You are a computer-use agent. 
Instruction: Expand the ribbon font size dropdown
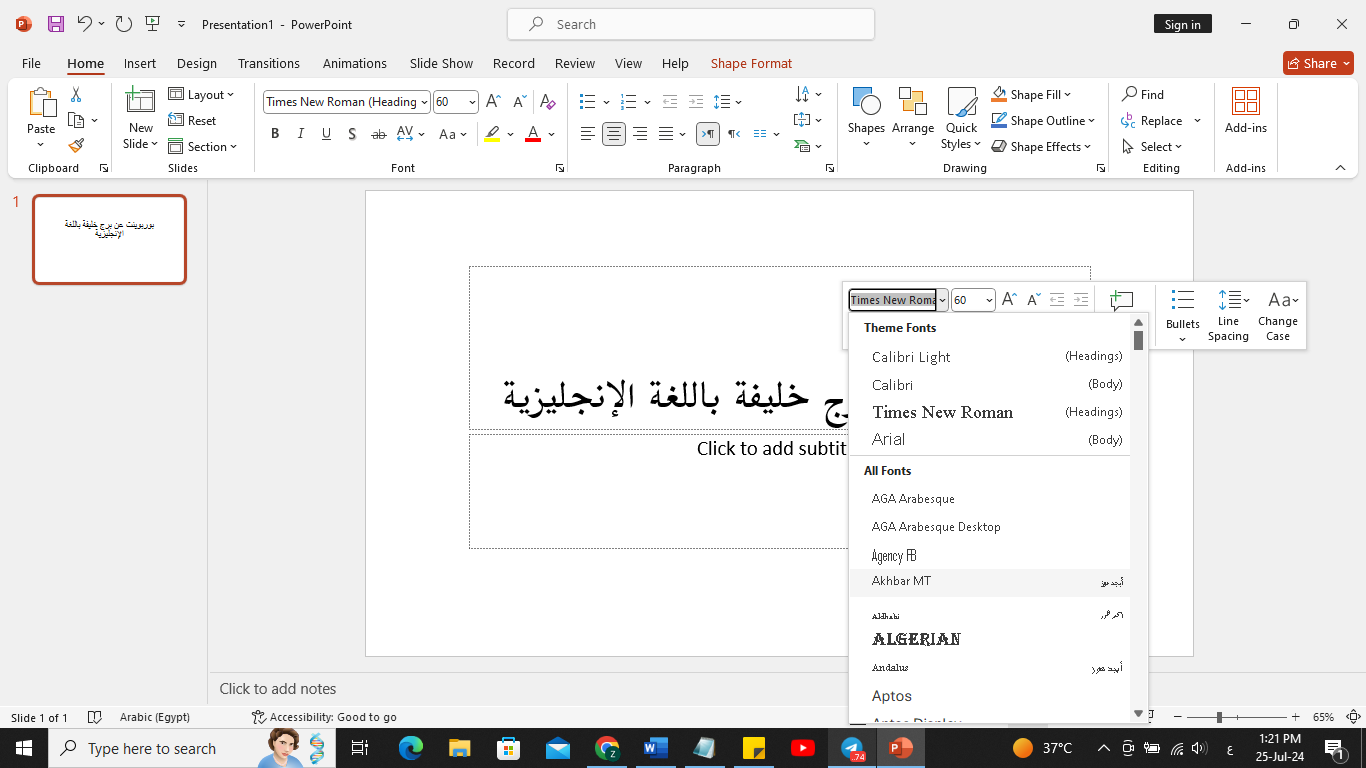click(x=471, y=102)
